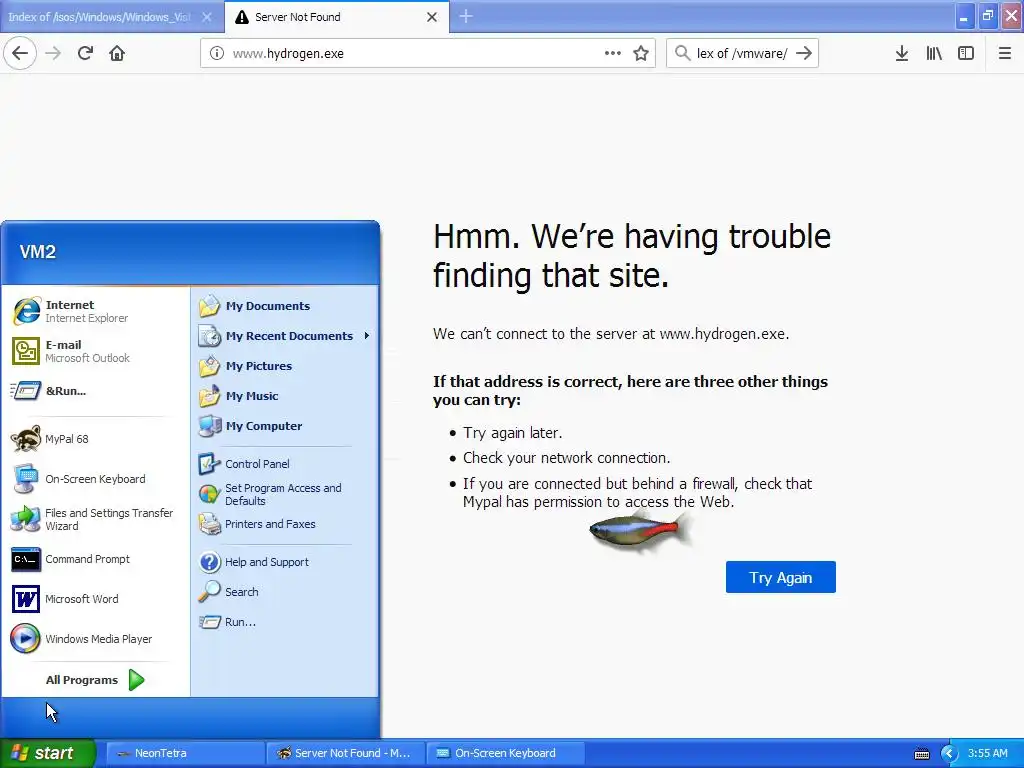Click the neon tetra fish on the page

pos(640,530)
